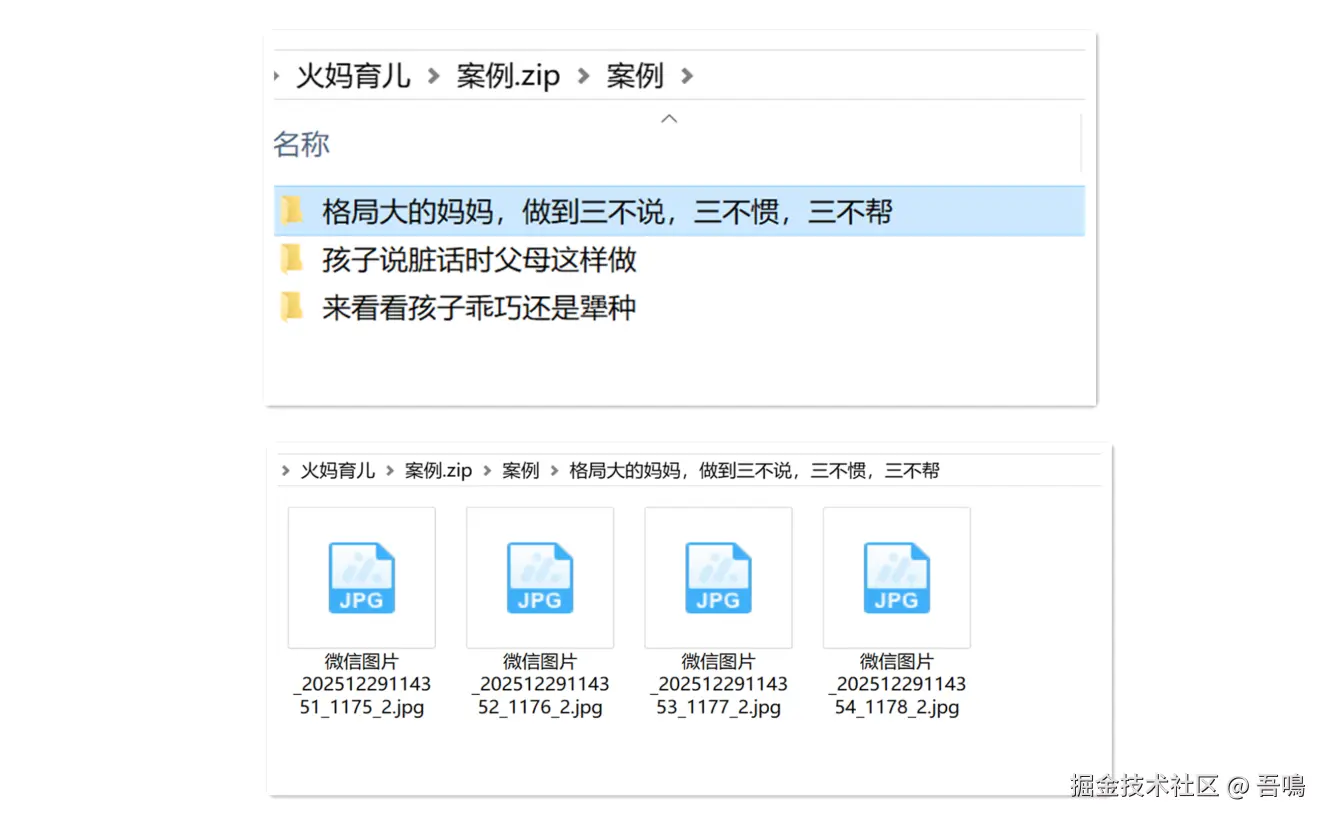Select JPG icon of file 52_1176_2.jpg
The width and height of the screenshot is (1328, 822).
pos(540,578)
